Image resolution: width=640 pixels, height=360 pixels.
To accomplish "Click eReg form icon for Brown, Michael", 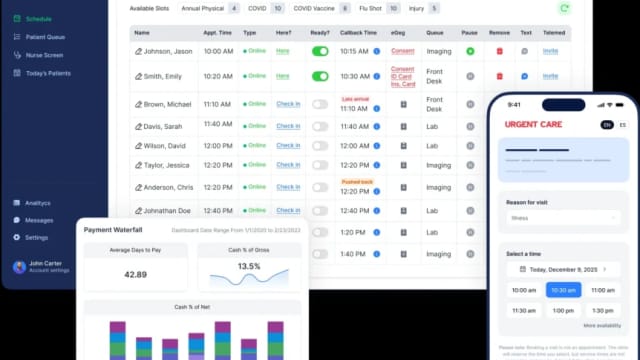I will (x=403, y=104).
